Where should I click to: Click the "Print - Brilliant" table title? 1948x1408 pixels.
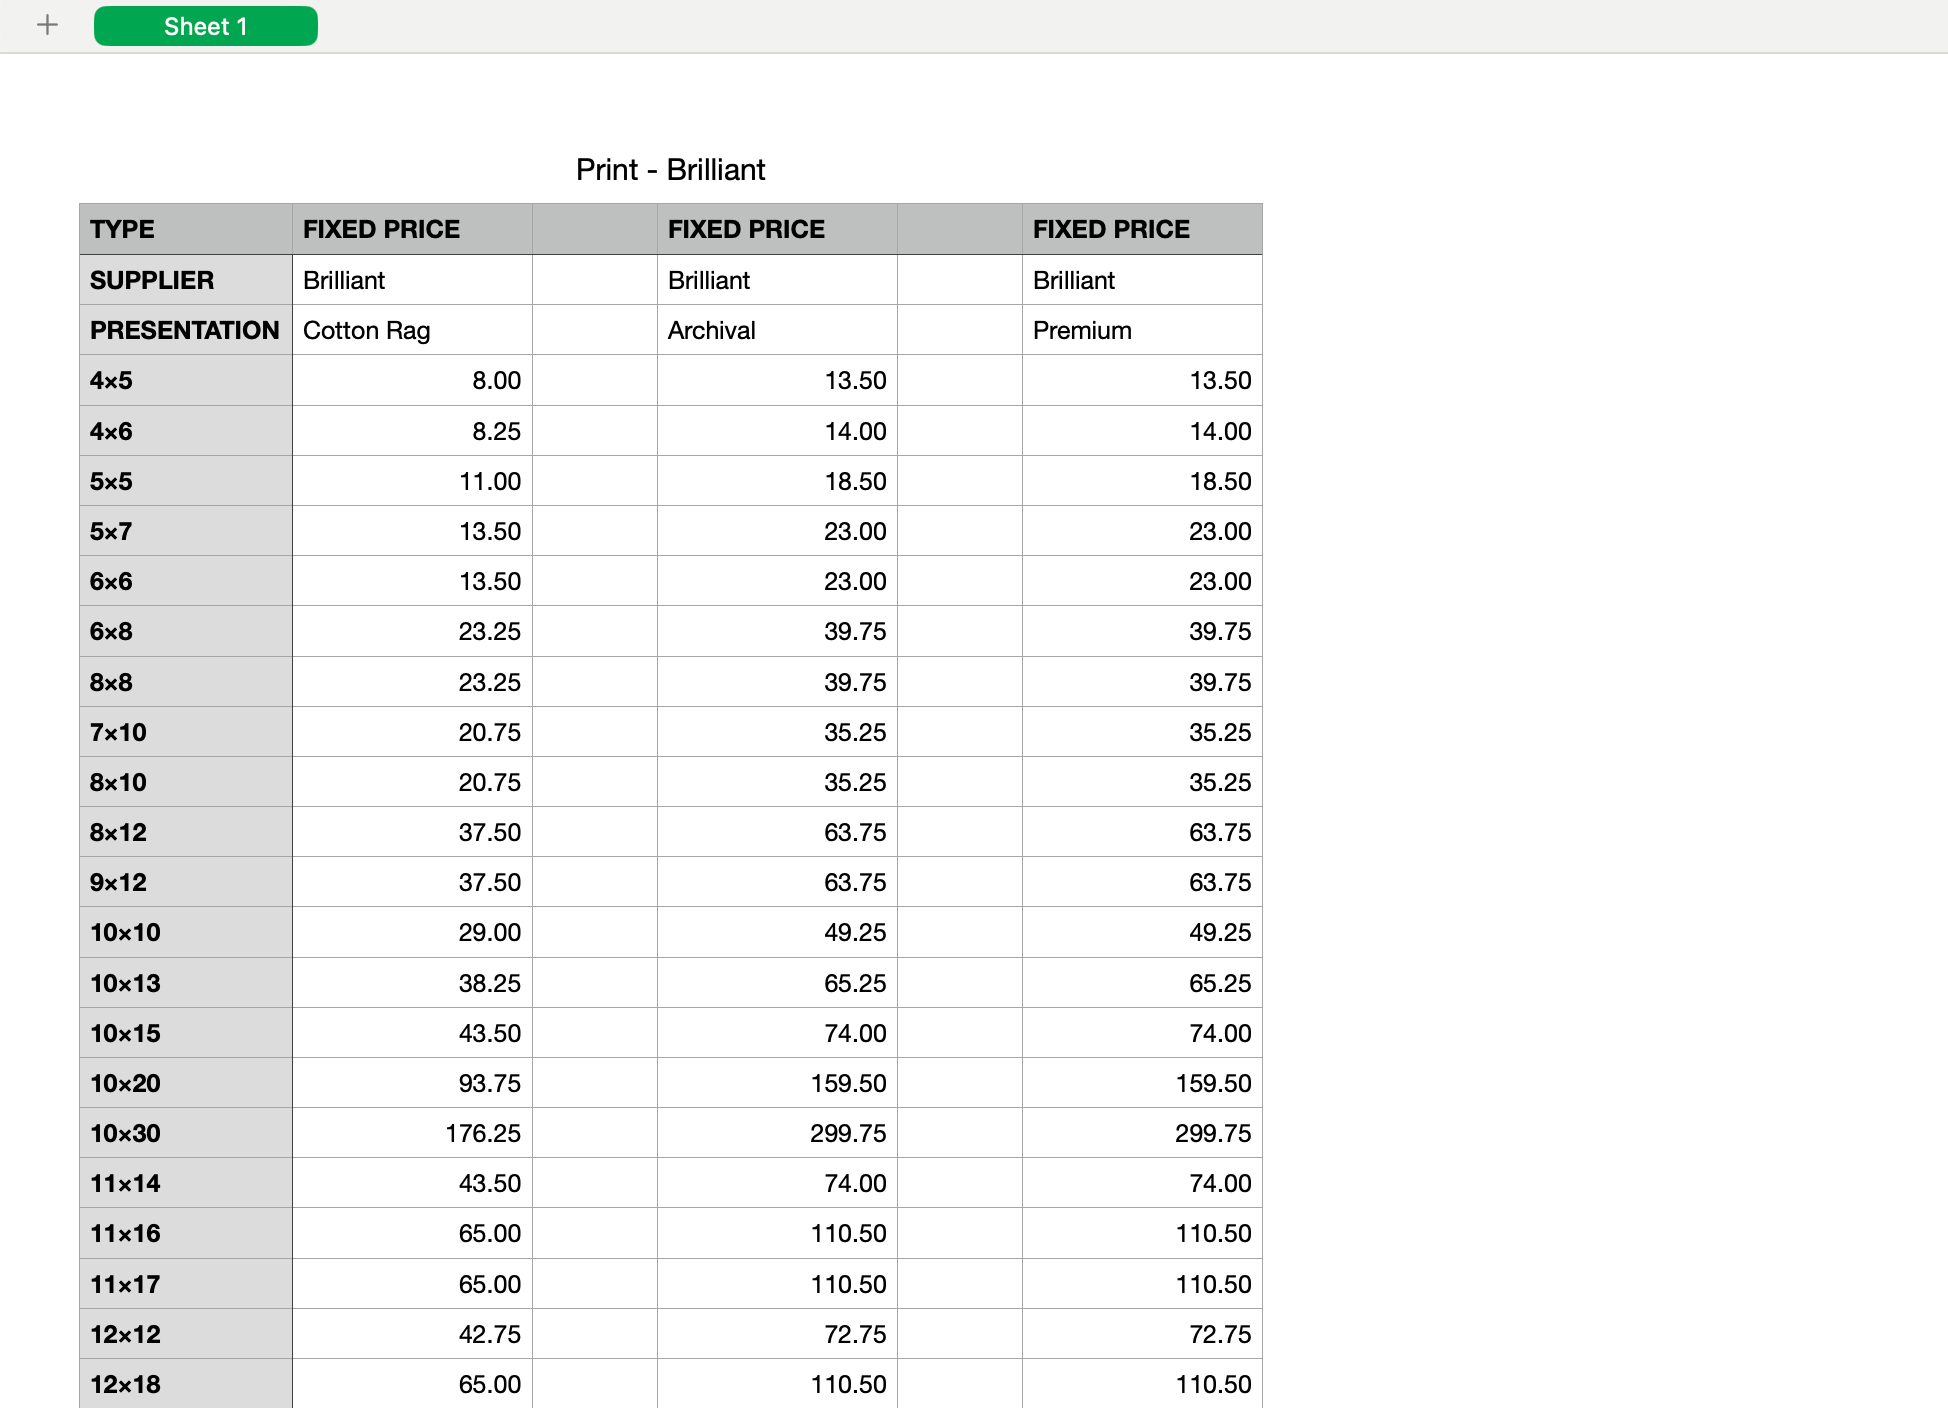pos(670,170)
